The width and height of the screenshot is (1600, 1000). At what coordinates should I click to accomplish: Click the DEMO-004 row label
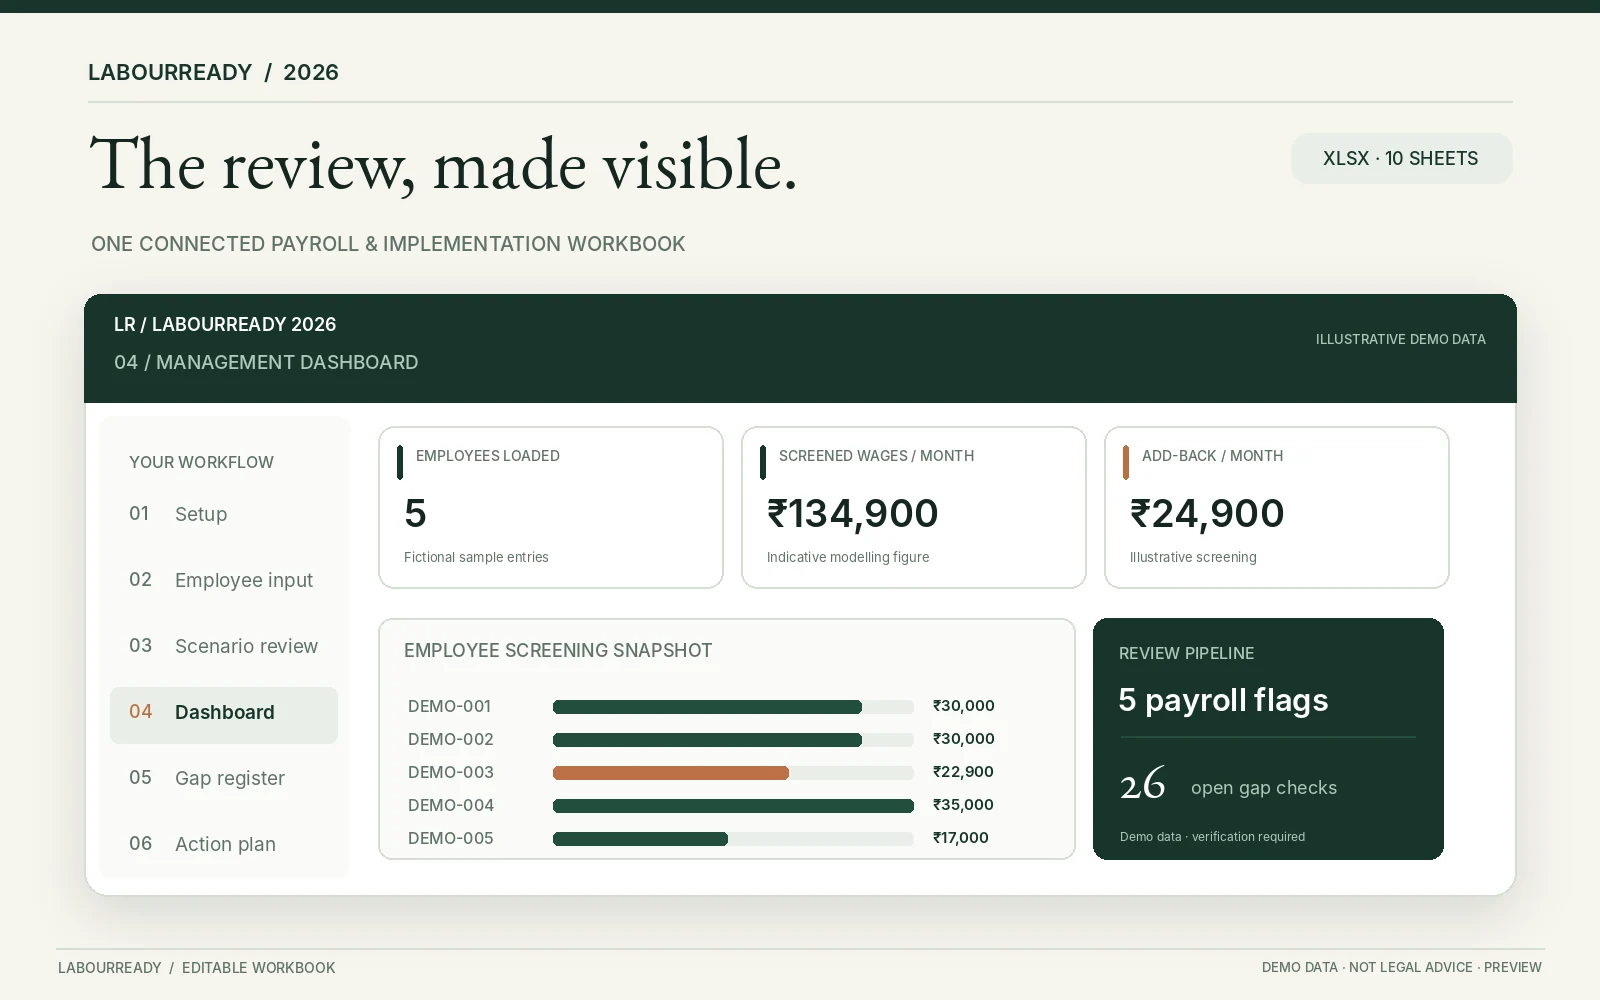point(451,805)
